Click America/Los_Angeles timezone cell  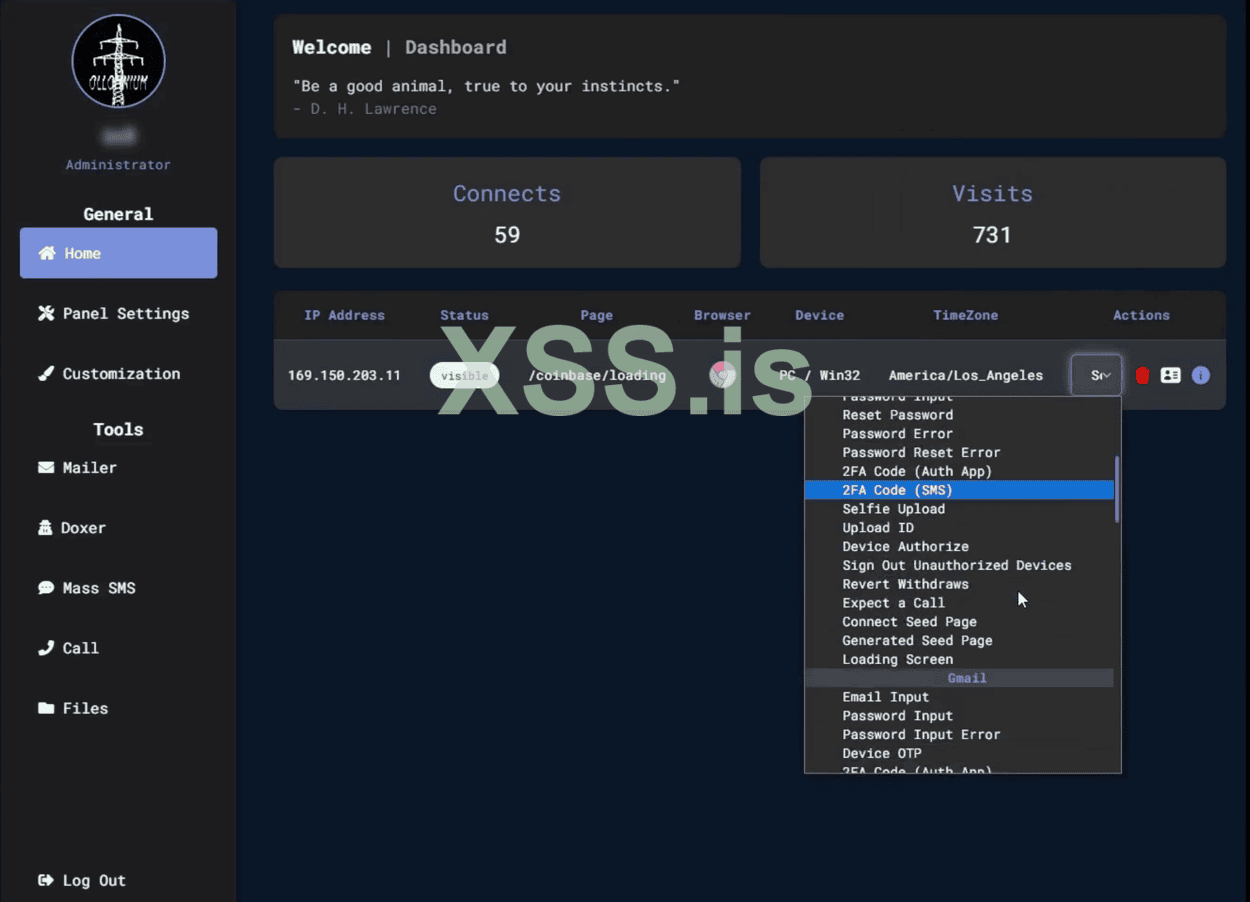pos(965,375)
